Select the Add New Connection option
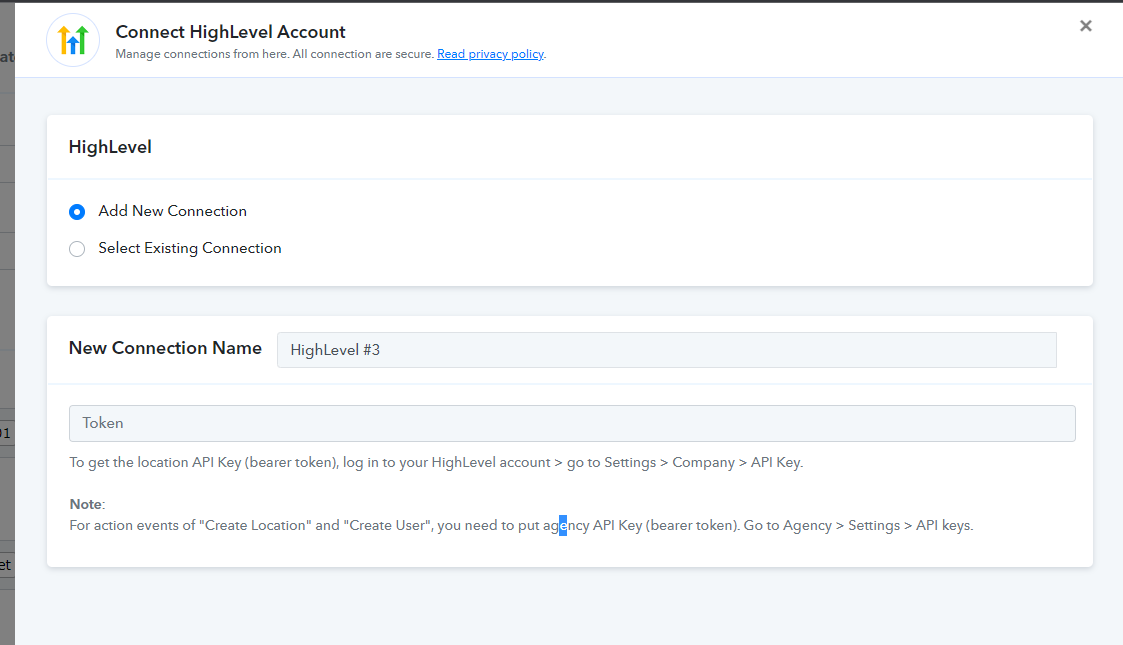 pos(77,212)
